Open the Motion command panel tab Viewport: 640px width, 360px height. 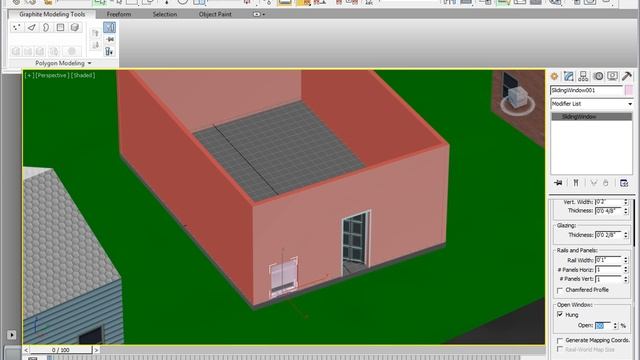(598, 76)
